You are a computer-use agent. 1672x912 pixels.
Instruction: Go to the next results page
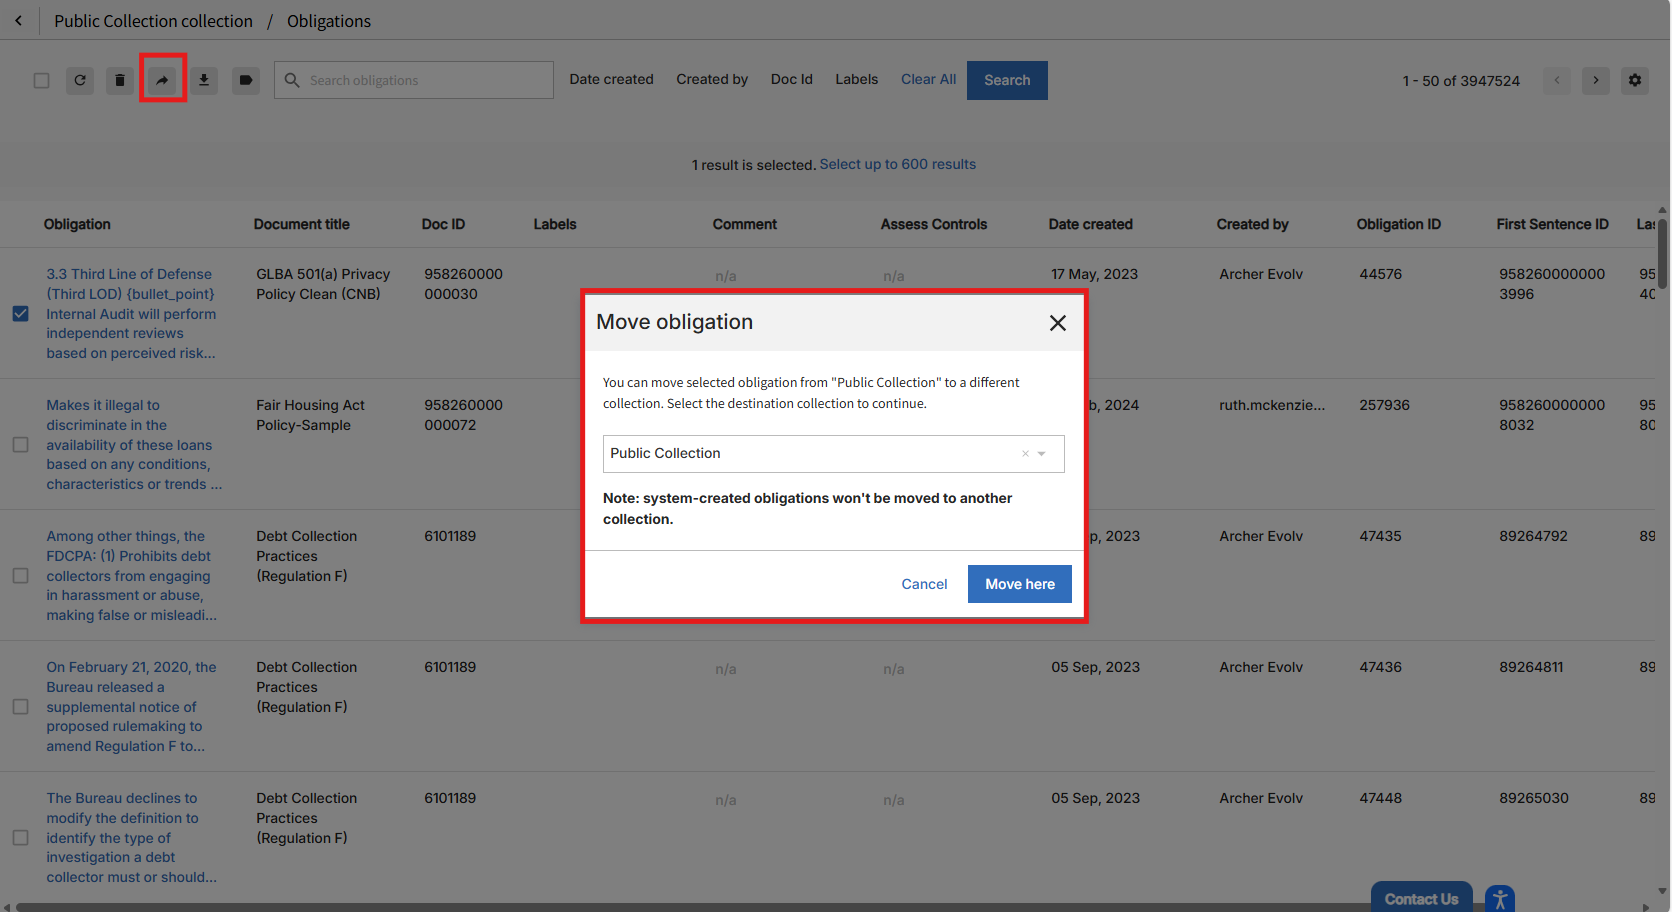pyautogui.click(x=1596, y=80)
